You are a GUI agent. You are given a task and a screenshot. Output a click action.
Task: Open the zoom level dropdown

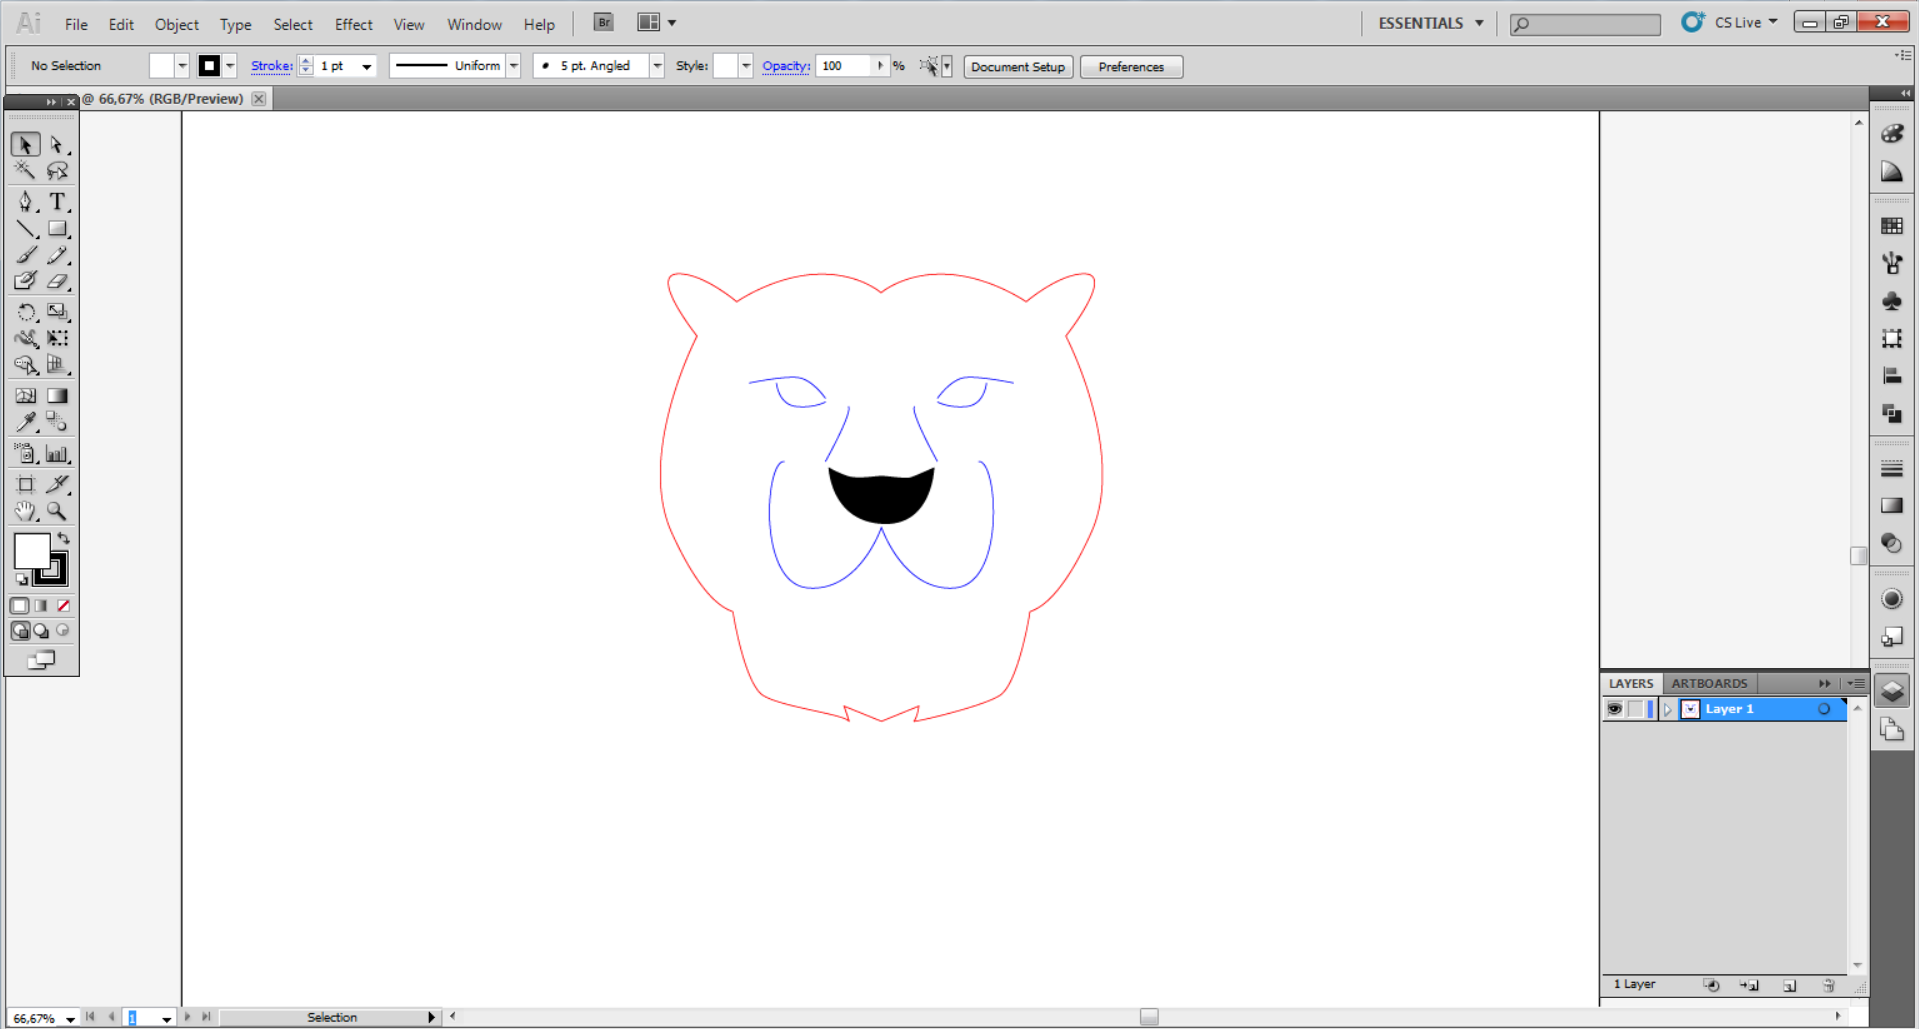(x=70, y=1019)
